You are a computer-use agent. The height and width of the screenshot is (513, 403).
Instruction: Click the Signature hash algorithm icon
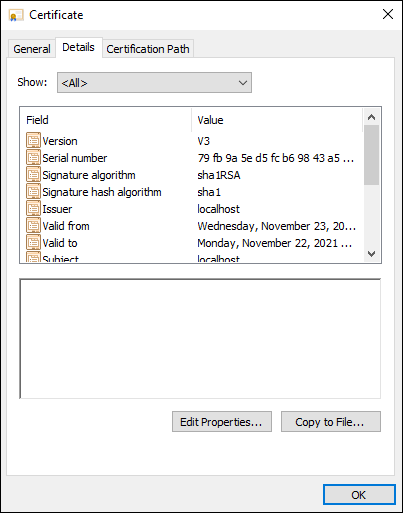point(33,191)
